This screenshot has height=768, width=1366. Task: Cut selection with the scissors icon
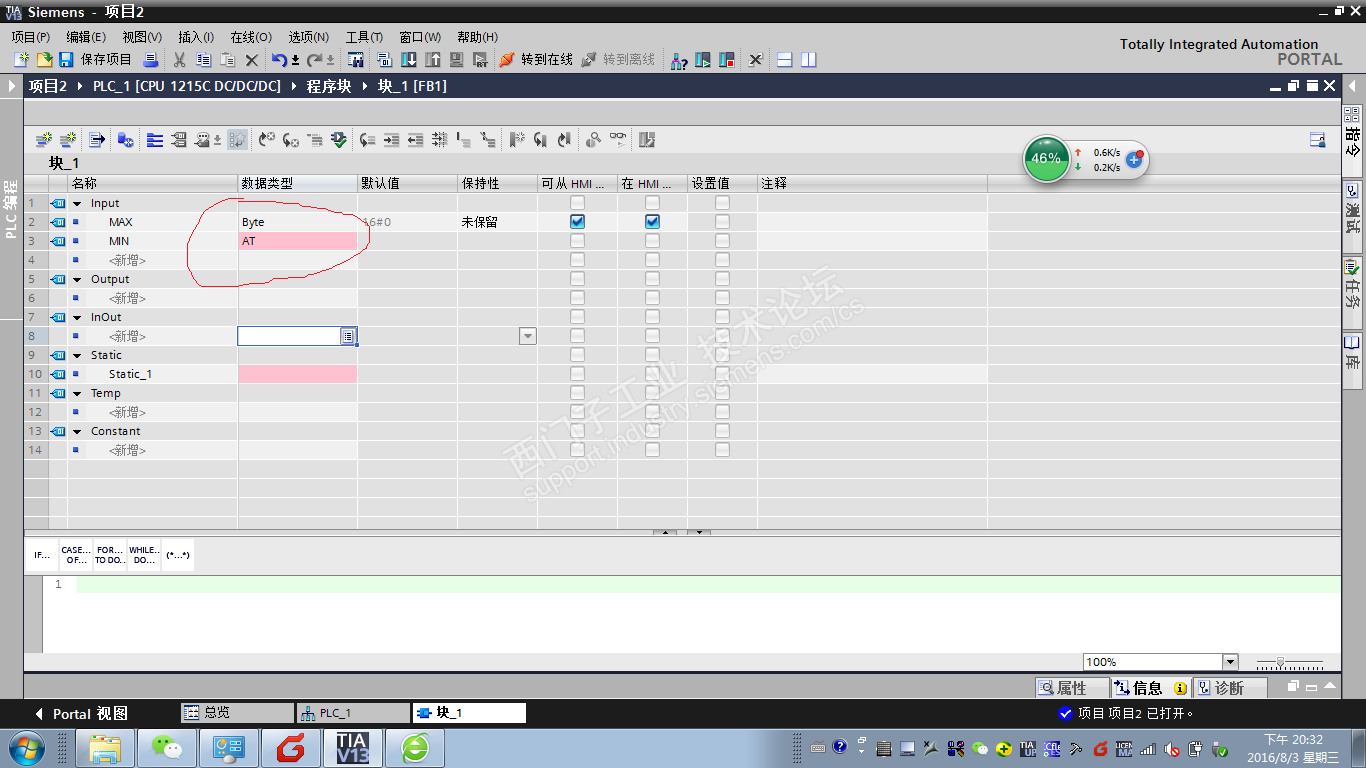[180, 60]
